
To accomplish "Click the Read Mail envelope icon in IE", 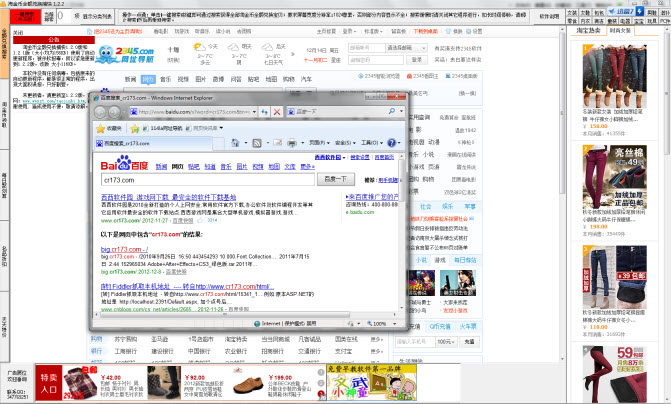I will 277,143.
